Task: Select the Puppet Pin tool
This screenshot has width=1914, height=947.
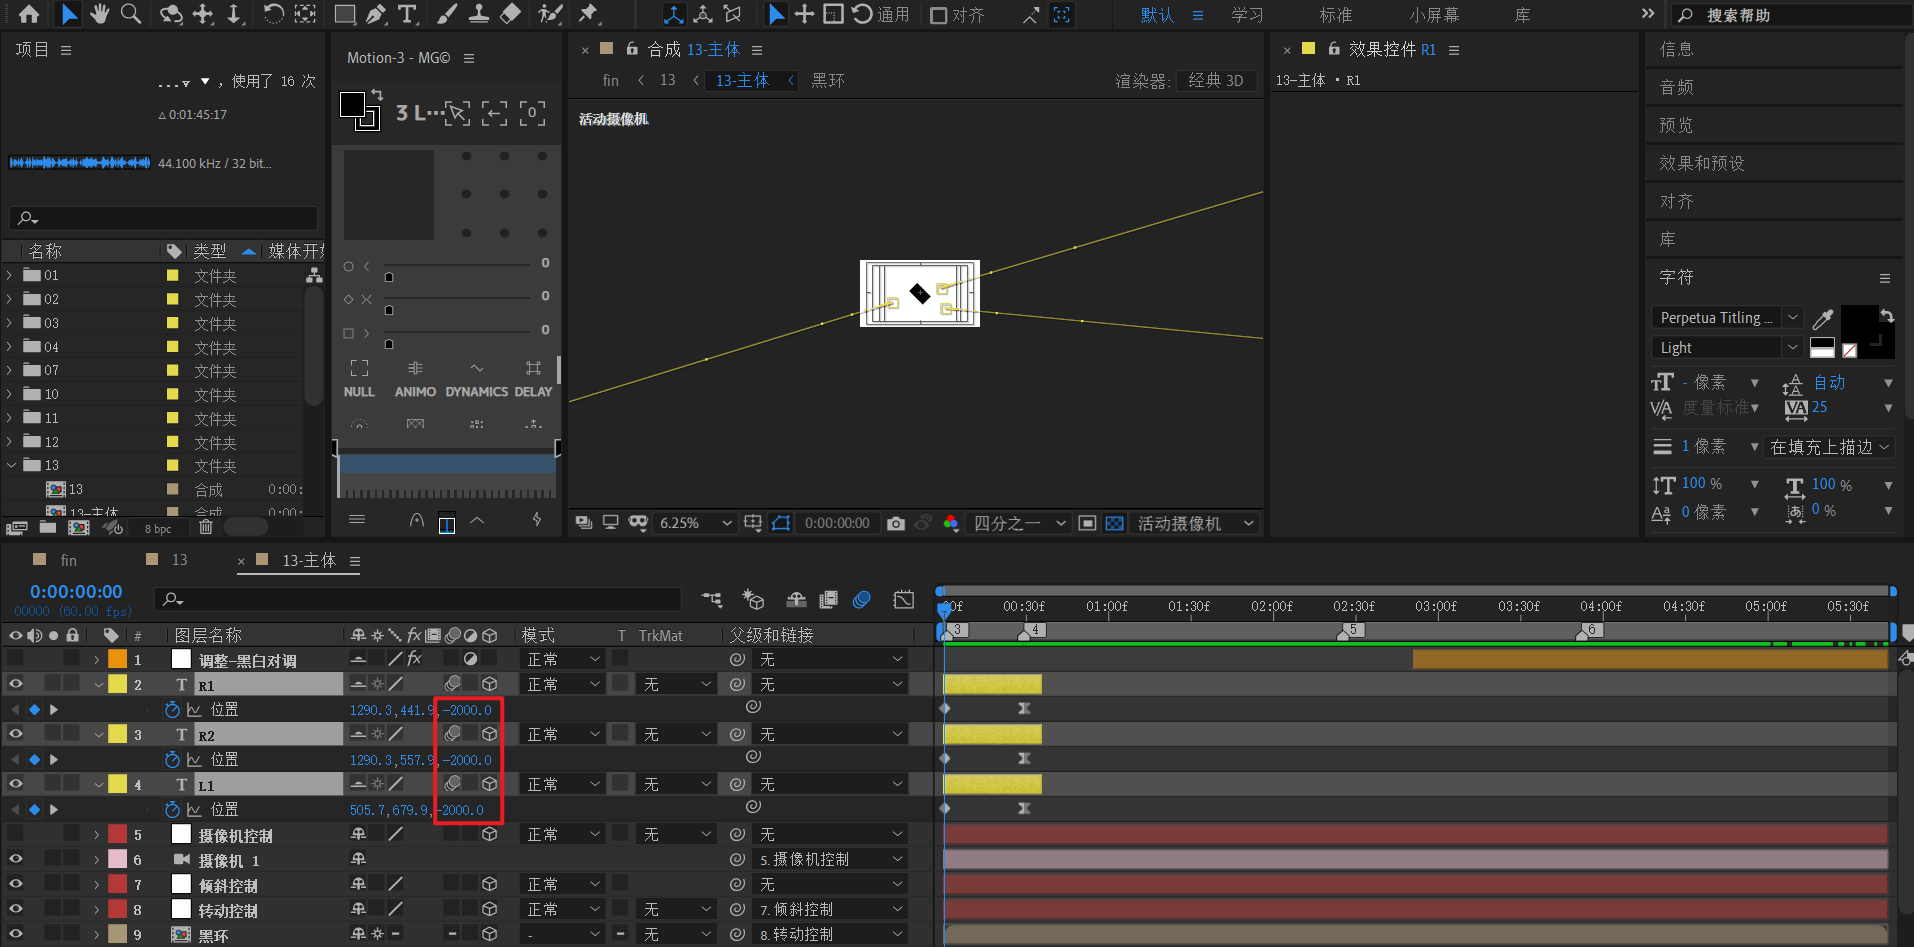Action: [x=588, y=14]
